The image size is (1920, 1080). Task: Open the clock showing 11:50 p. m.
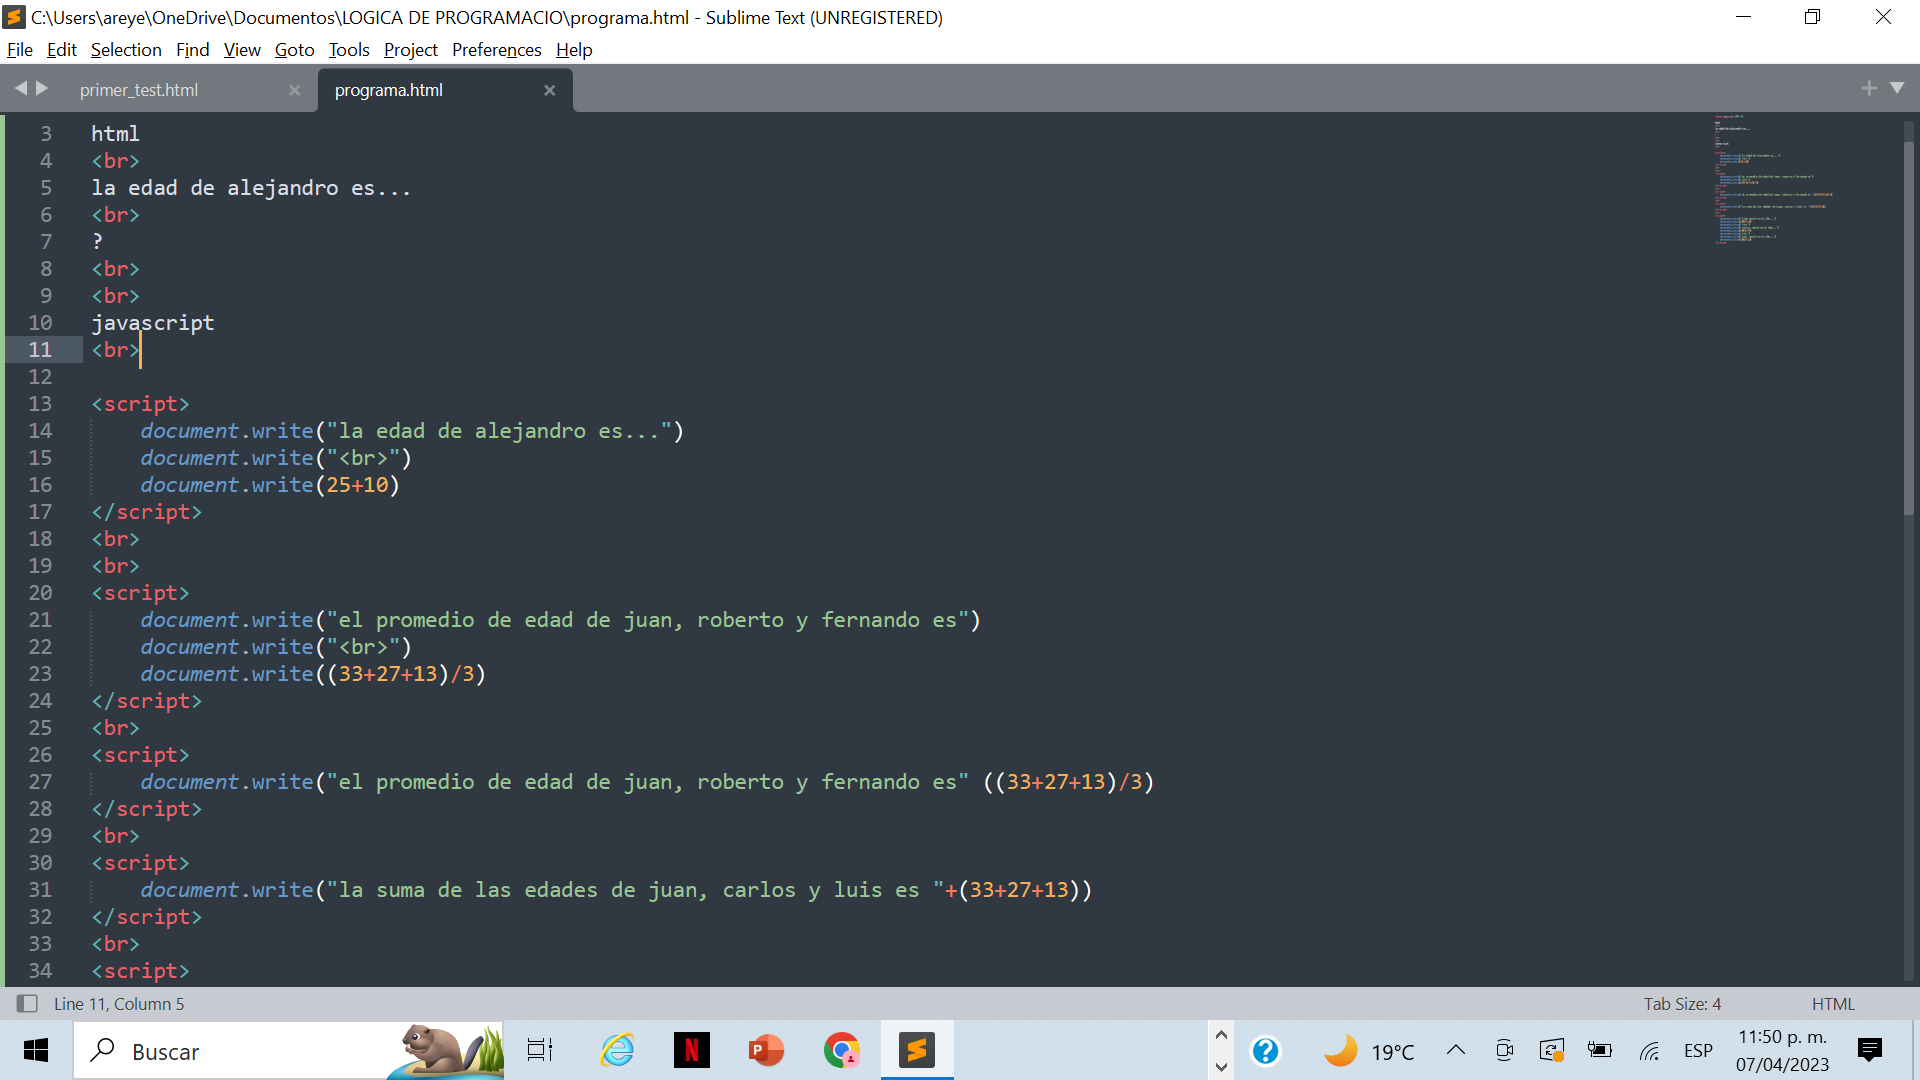1782,1050
